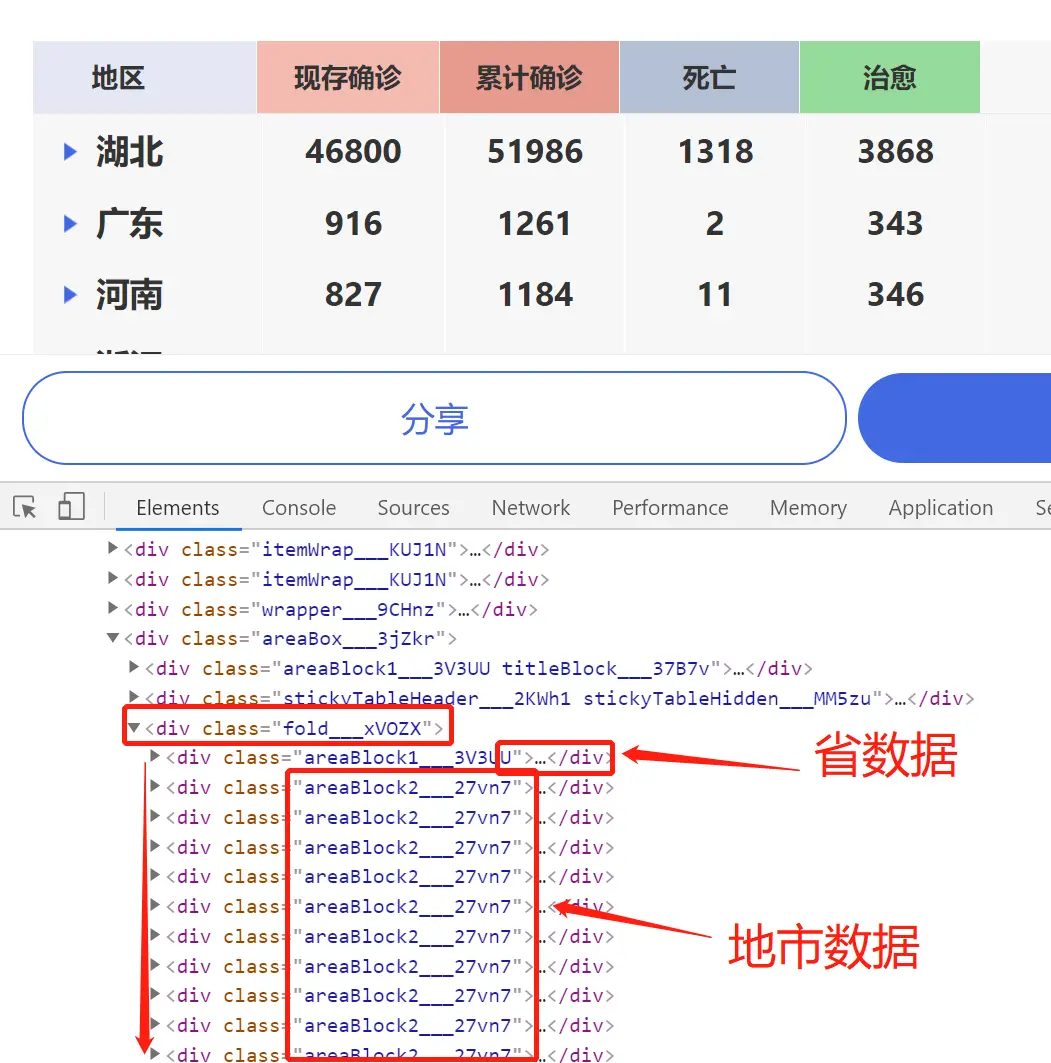Viewport: 1051px width, 1063px height.
Task: Click value 1261 in 广东 row
Action: pyautogui.click(x=535, y=223)
